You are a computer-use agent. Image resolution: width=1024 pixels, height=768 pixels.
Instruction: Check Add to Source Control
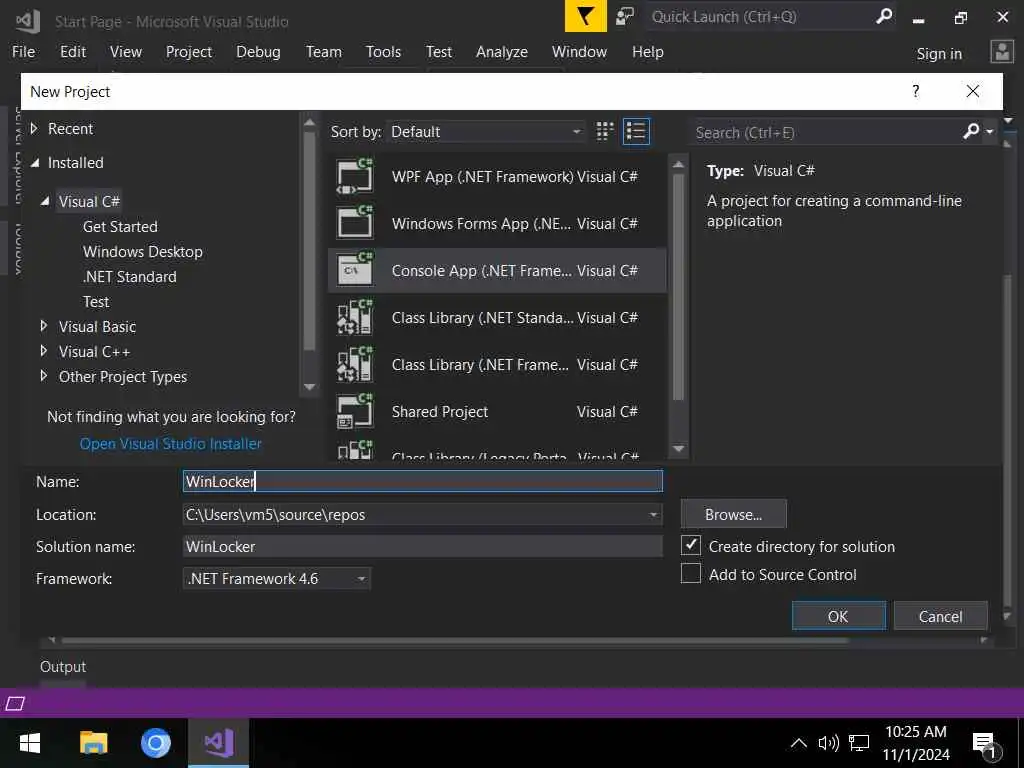tap(690, 573)
